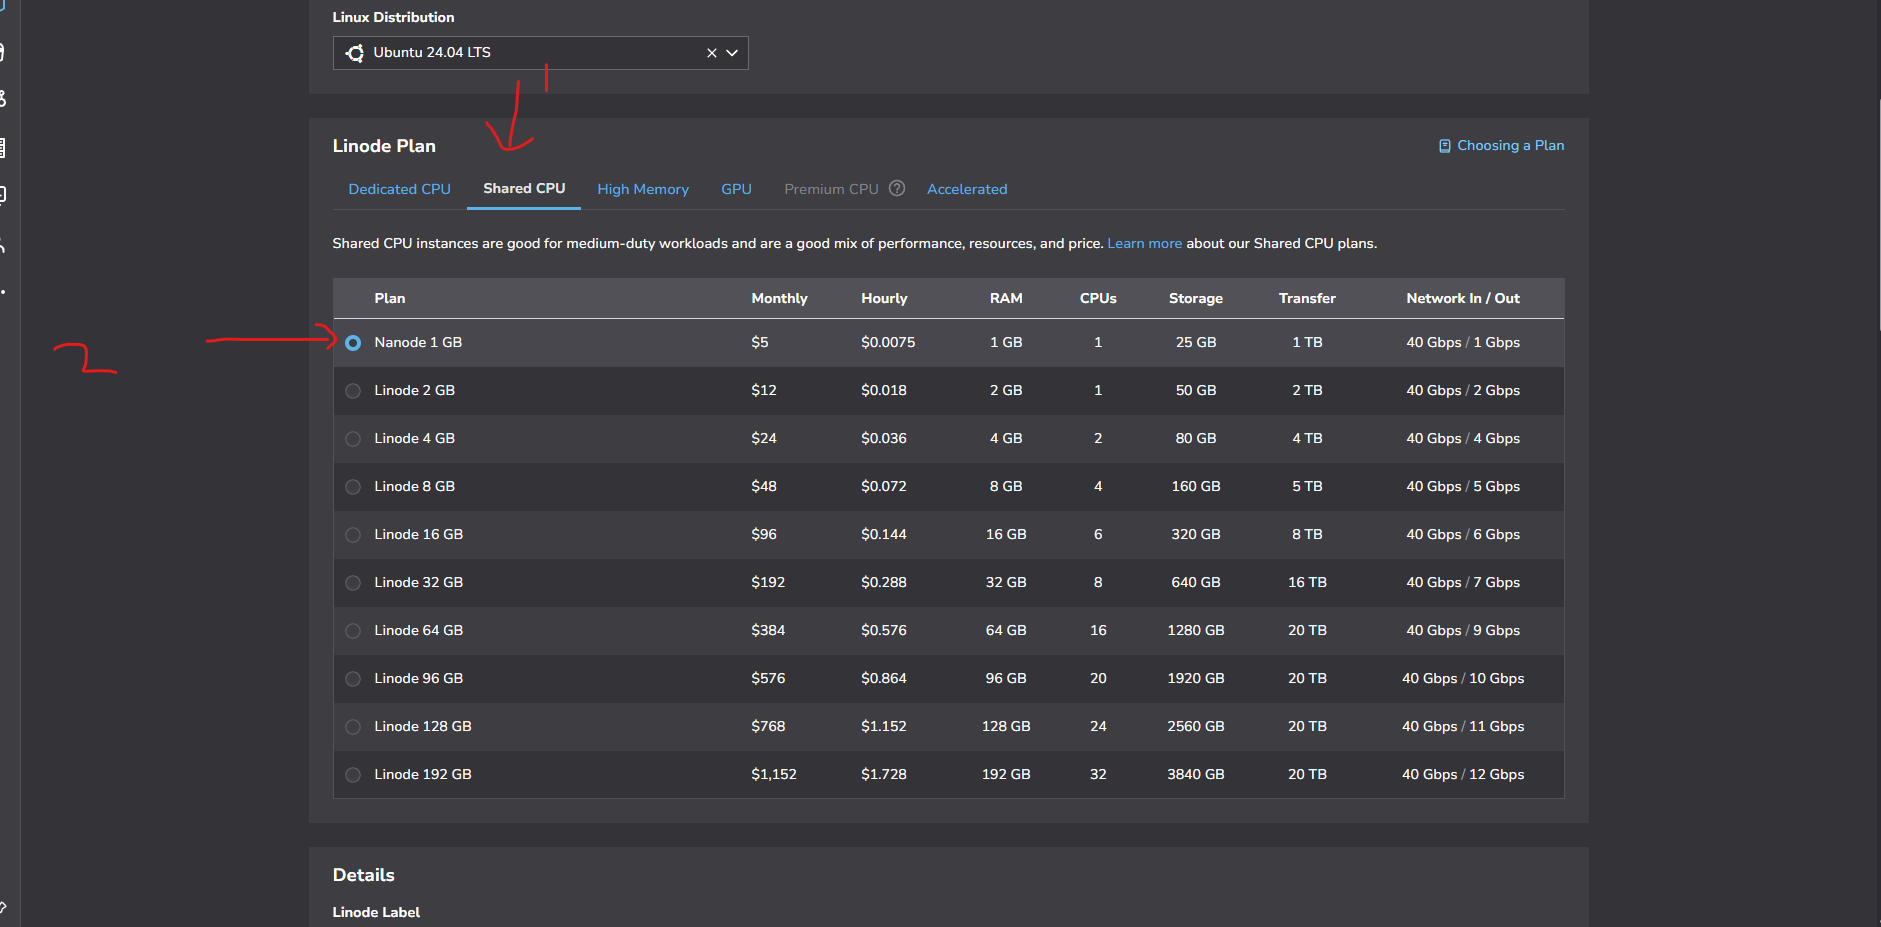The image size is (1881, 927).
Task: Click the Linux Distribution field label
Action: tap(393, 17)
